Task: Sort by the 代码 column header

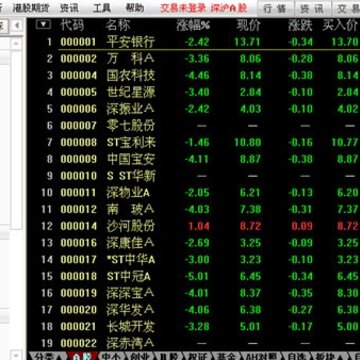Action: click(72, 25)
